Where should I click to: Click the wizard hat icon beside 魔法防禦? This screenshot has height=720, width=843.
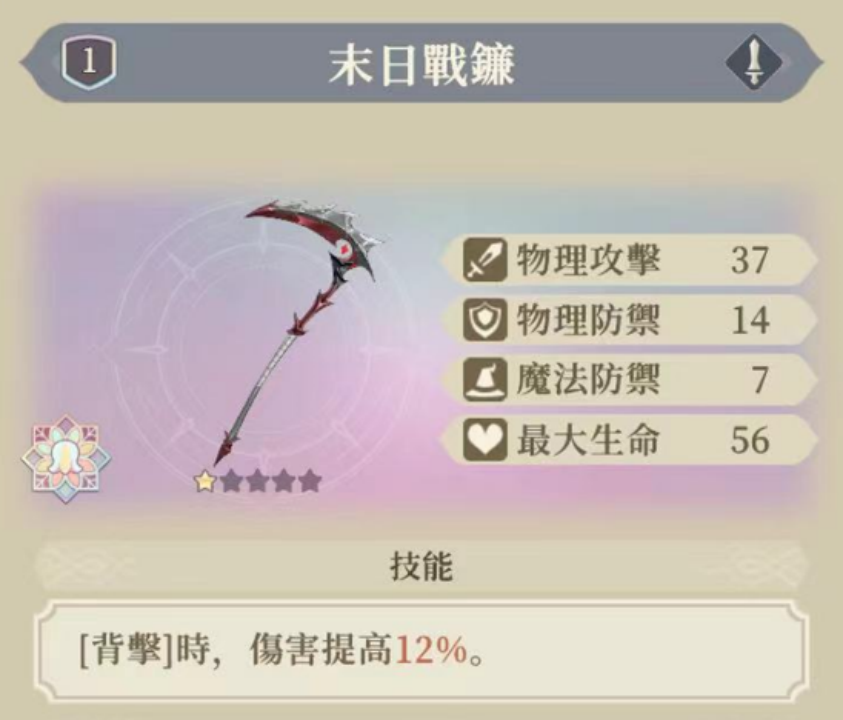click(484, 380)
